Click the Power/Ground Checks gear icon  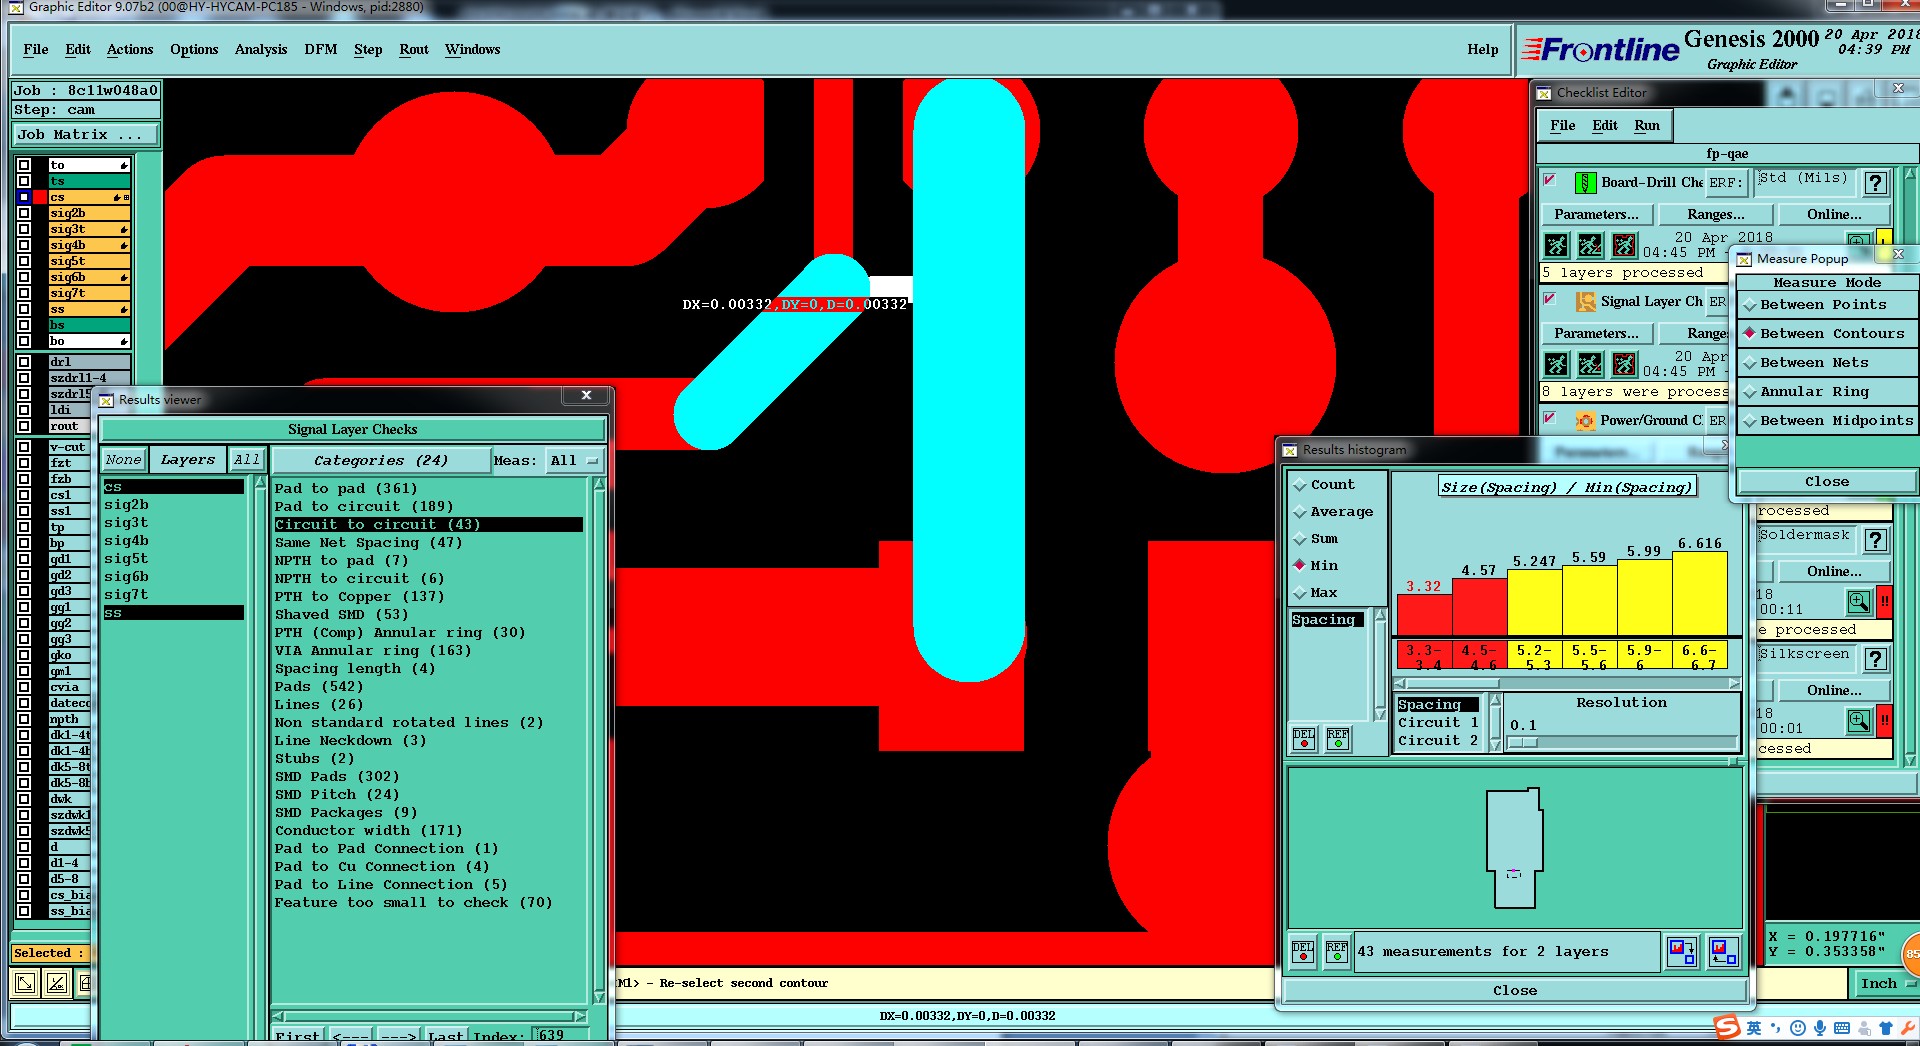pos(1585,421)
